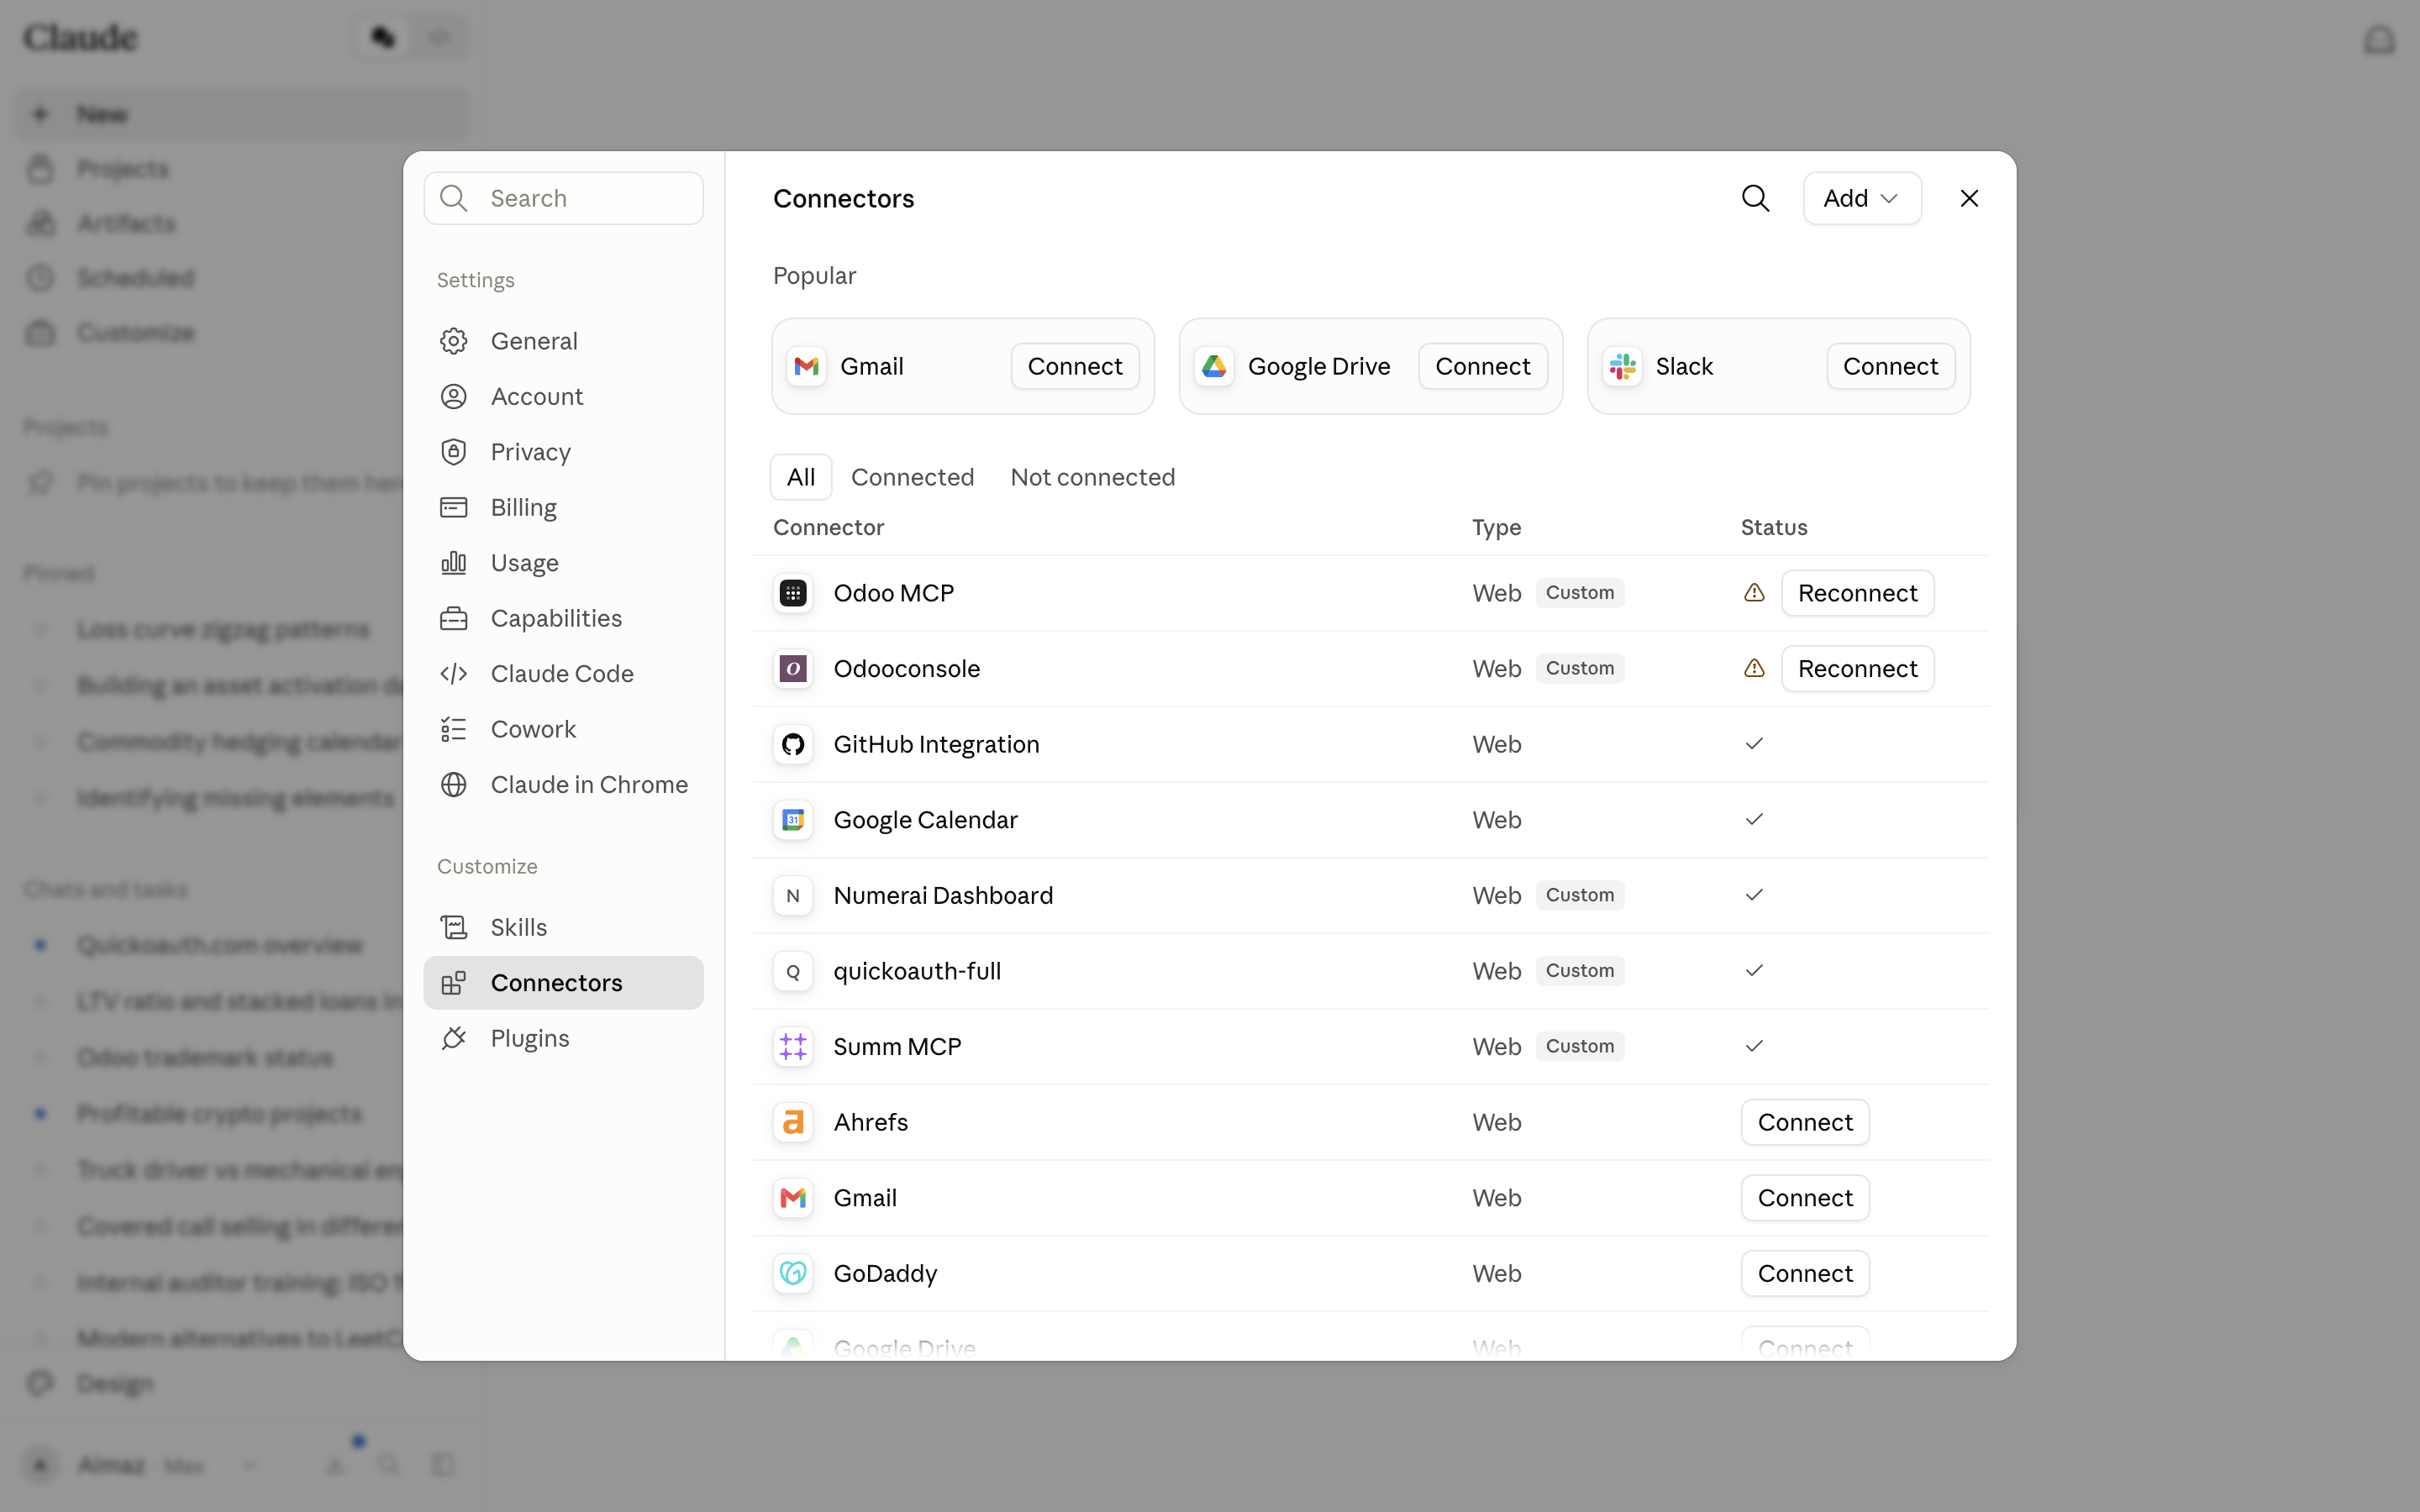Connect the GoDaddy connector
Image resolution: width=2420 pixels, height=1512 pixels.
pyautogui.click(x=1805, y=1273)
